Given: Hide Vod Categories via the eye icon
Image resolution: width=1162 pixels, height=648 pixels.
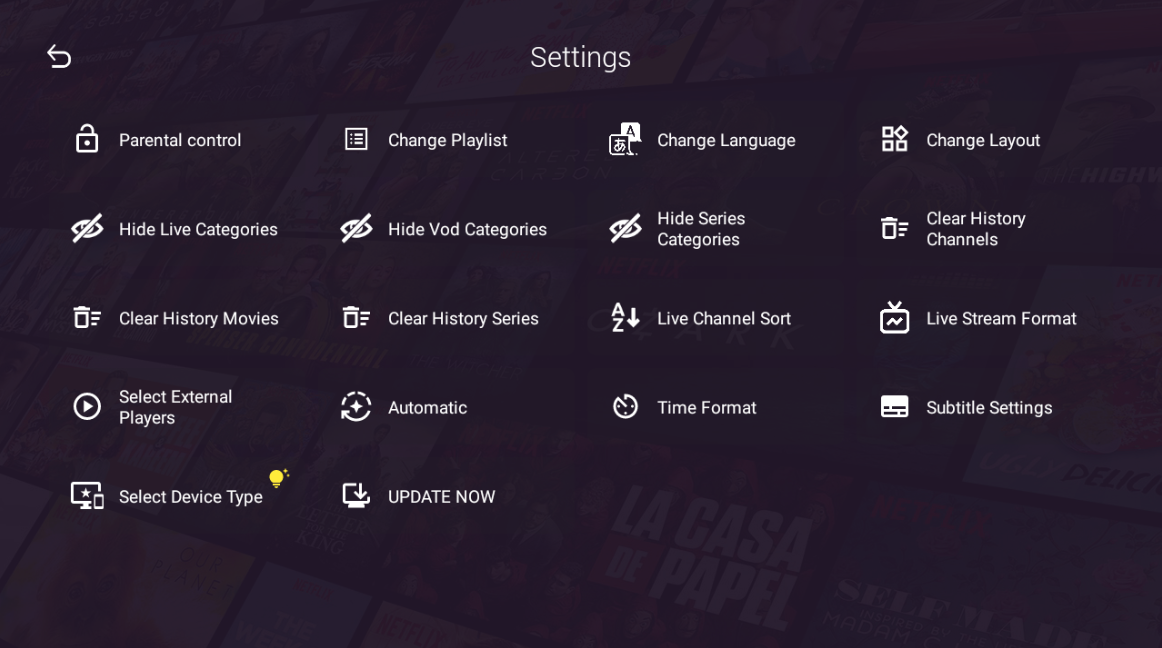Looking at the screenshot, I should pyautogui.click(x=356, y=228).
